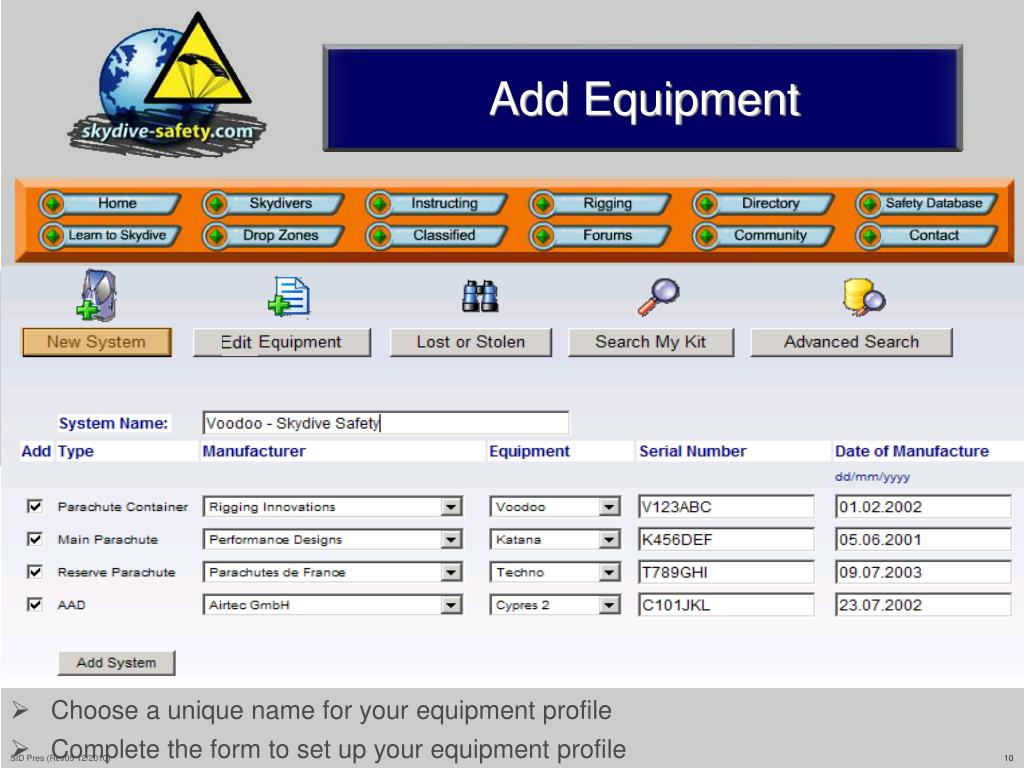
Task: Click the Lost or Stolen binoculars icon
Action: point(480,296)
